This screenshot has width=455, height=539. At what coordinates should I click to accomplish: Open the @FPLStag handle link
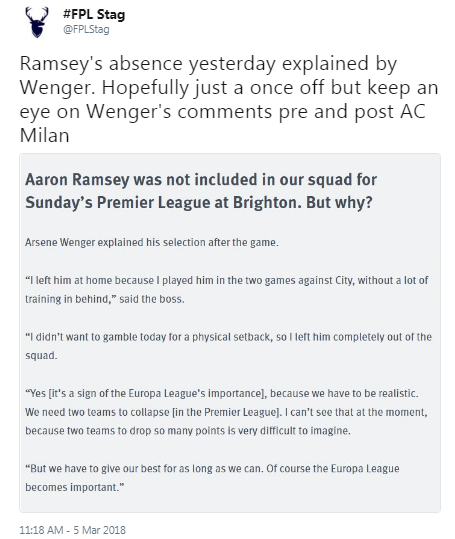86,30
